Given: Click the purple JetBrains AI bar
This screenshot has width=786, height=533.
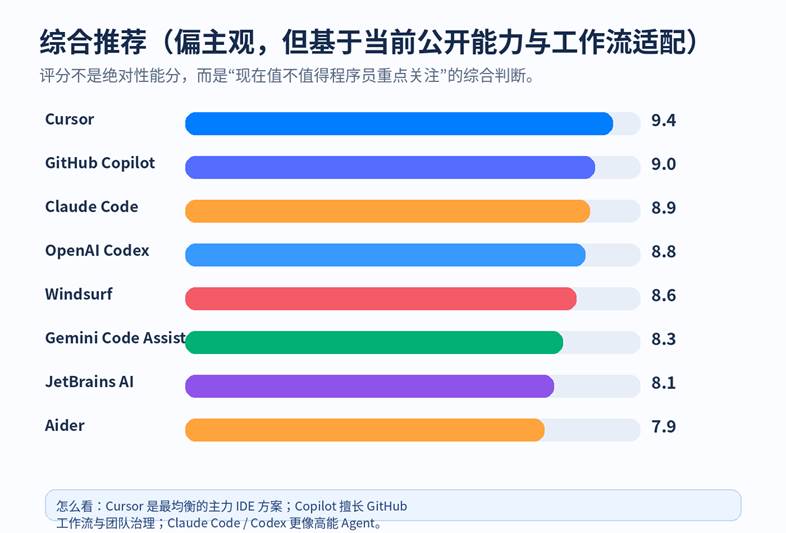Looking at the screenshot, I should point(369,386).
